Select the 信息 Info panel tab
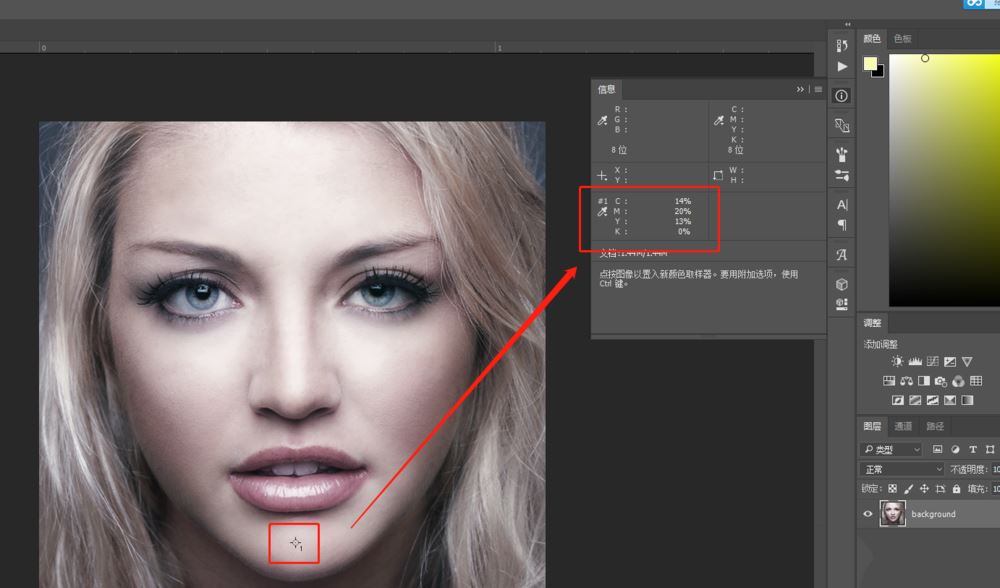Screen dimensions: 1000x588 (x=607, y=89)
